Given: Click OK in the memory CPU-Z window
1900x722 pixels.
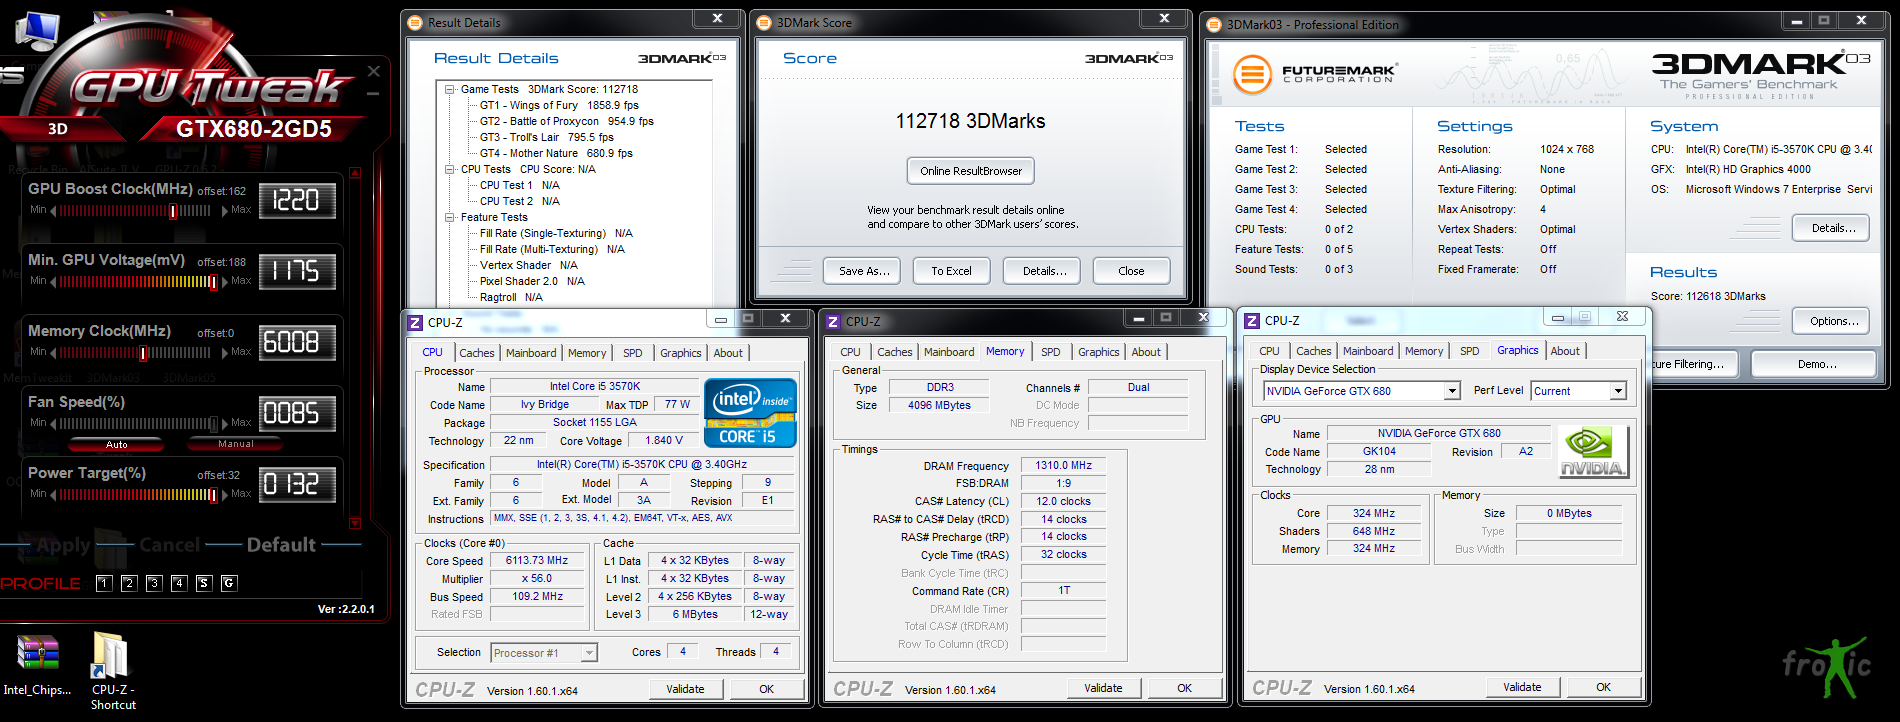Looking at the screenshot, I should point(1184,688).
